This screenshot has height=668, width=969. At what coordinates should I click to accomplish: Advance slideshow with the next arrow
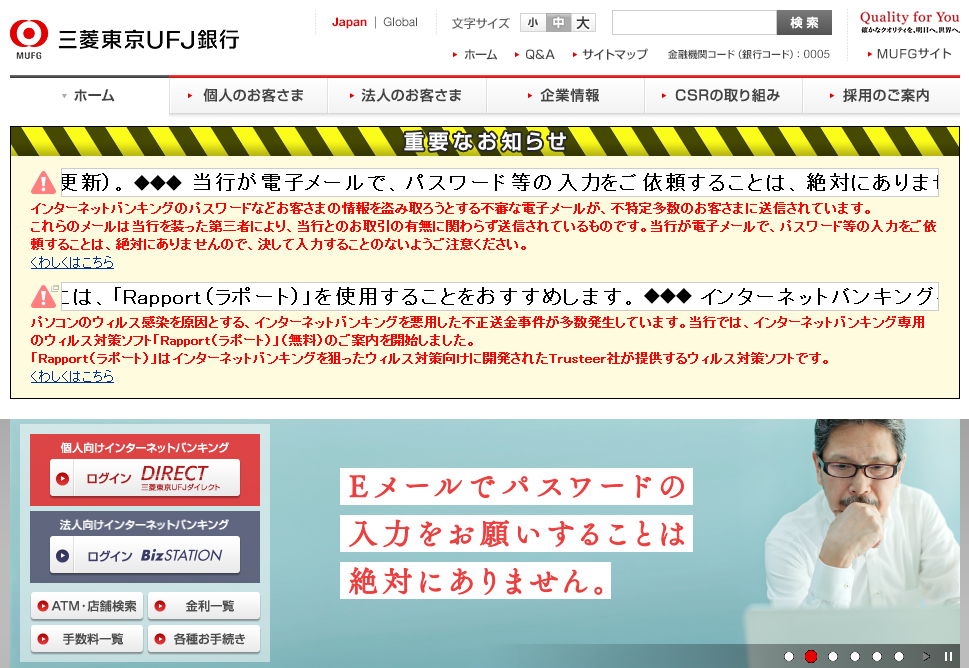click(x=926, y=656)
